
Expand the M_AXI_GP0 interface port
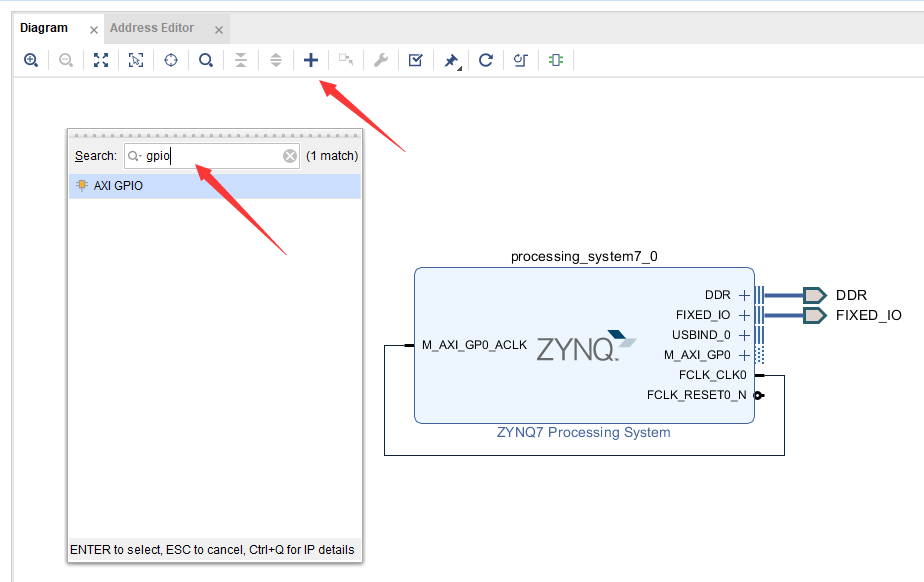point(744,355)
